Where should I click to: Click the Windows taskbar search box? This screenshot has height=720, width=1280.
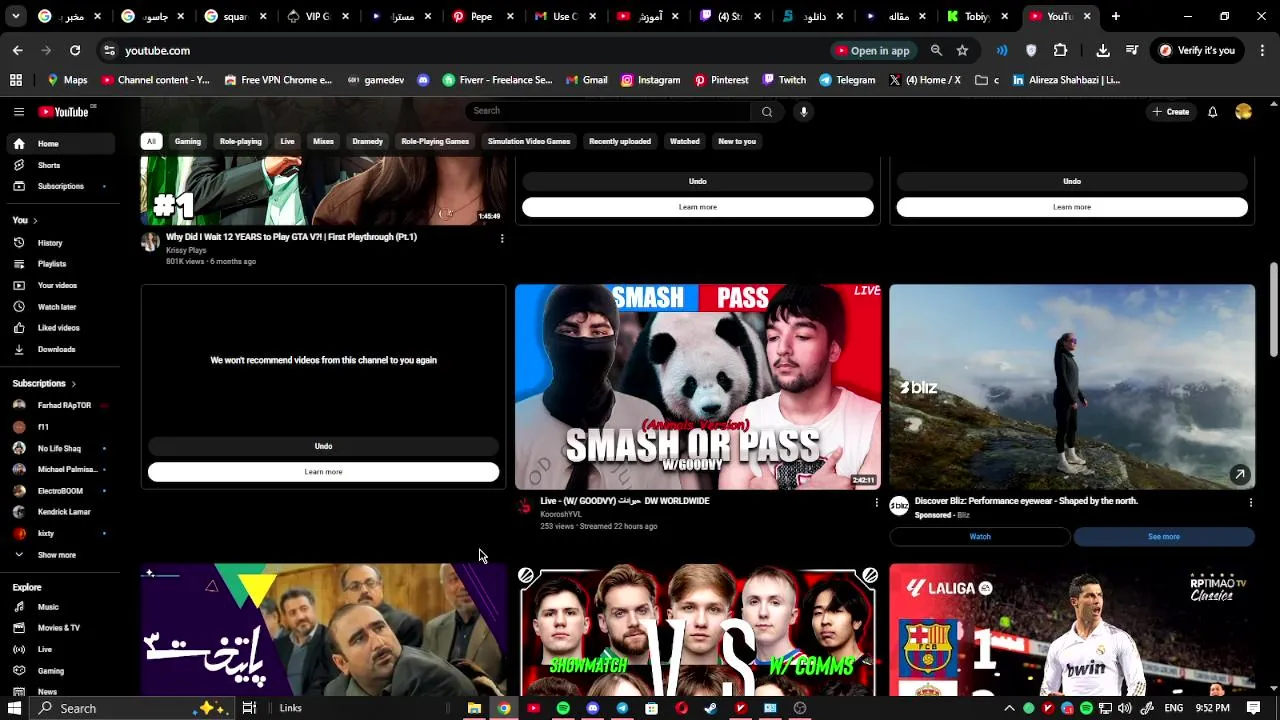(131, 708)
